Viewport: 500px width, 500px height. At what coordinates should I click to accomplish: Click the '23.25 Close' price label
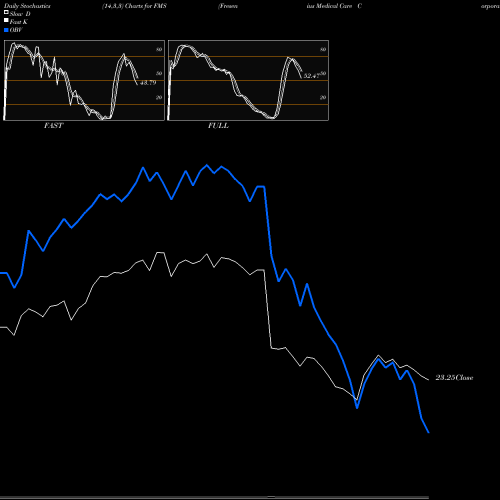[x=454, y=378]
